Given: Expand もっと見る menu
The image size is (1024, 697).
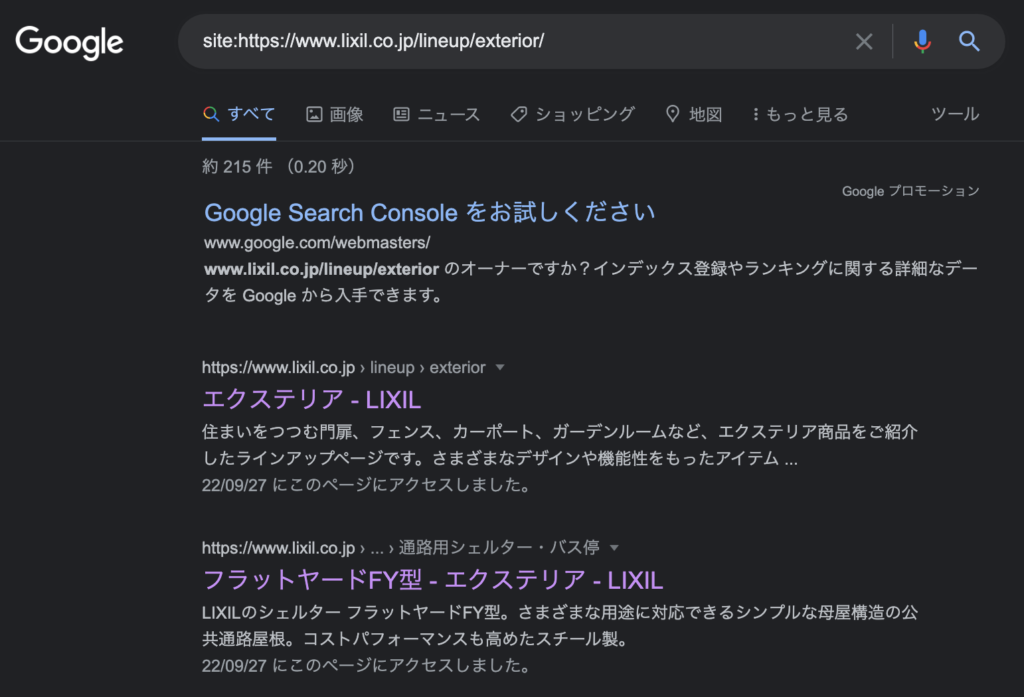Looking at the screenshot, I should pos(800,114).
